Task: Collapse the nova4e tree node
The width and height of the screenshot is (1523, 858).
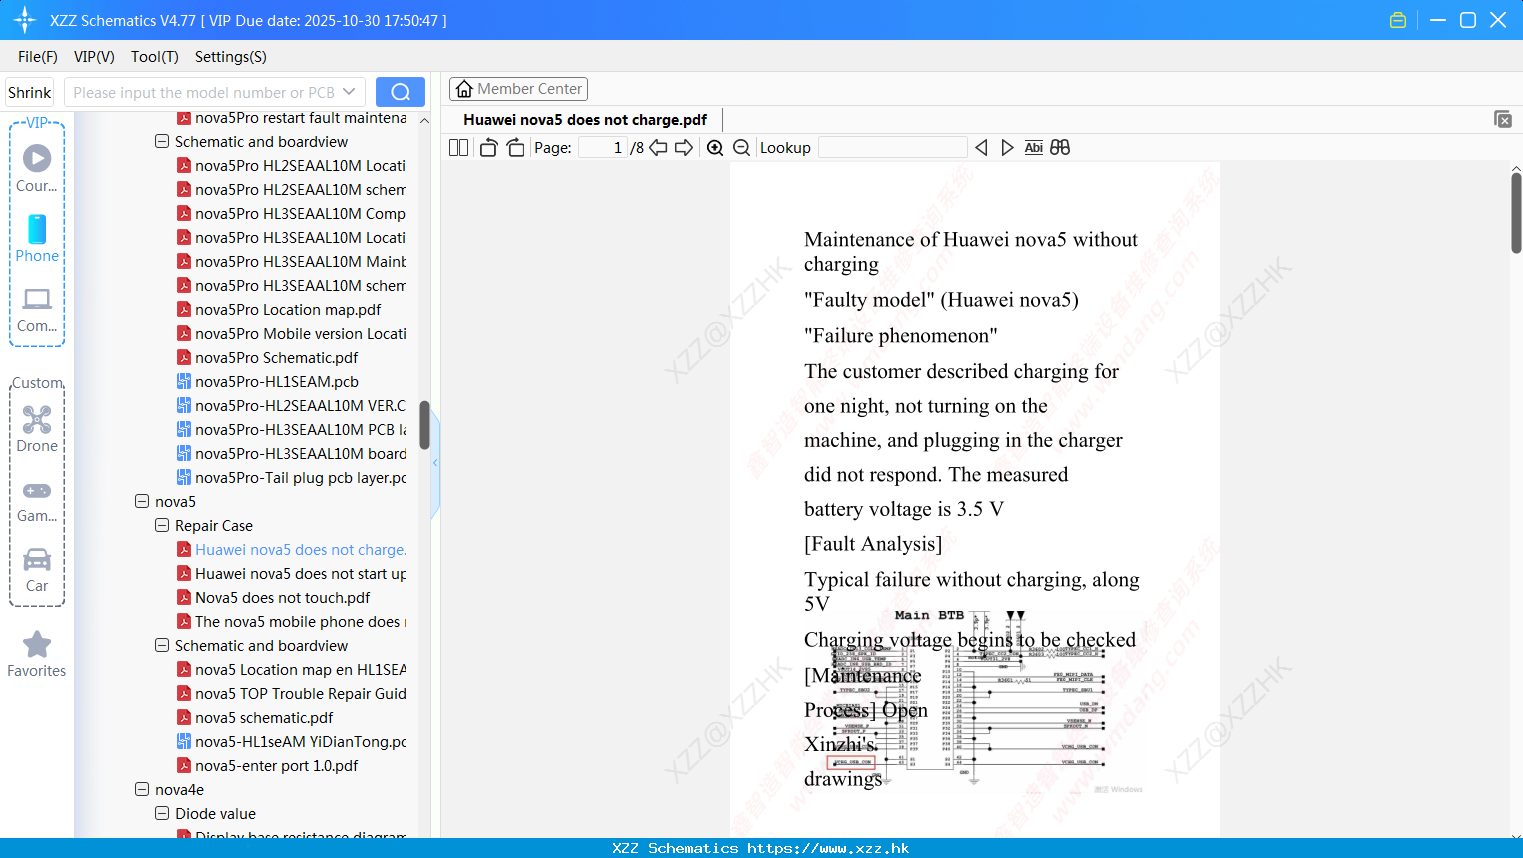Action: (x=142, y=789)
